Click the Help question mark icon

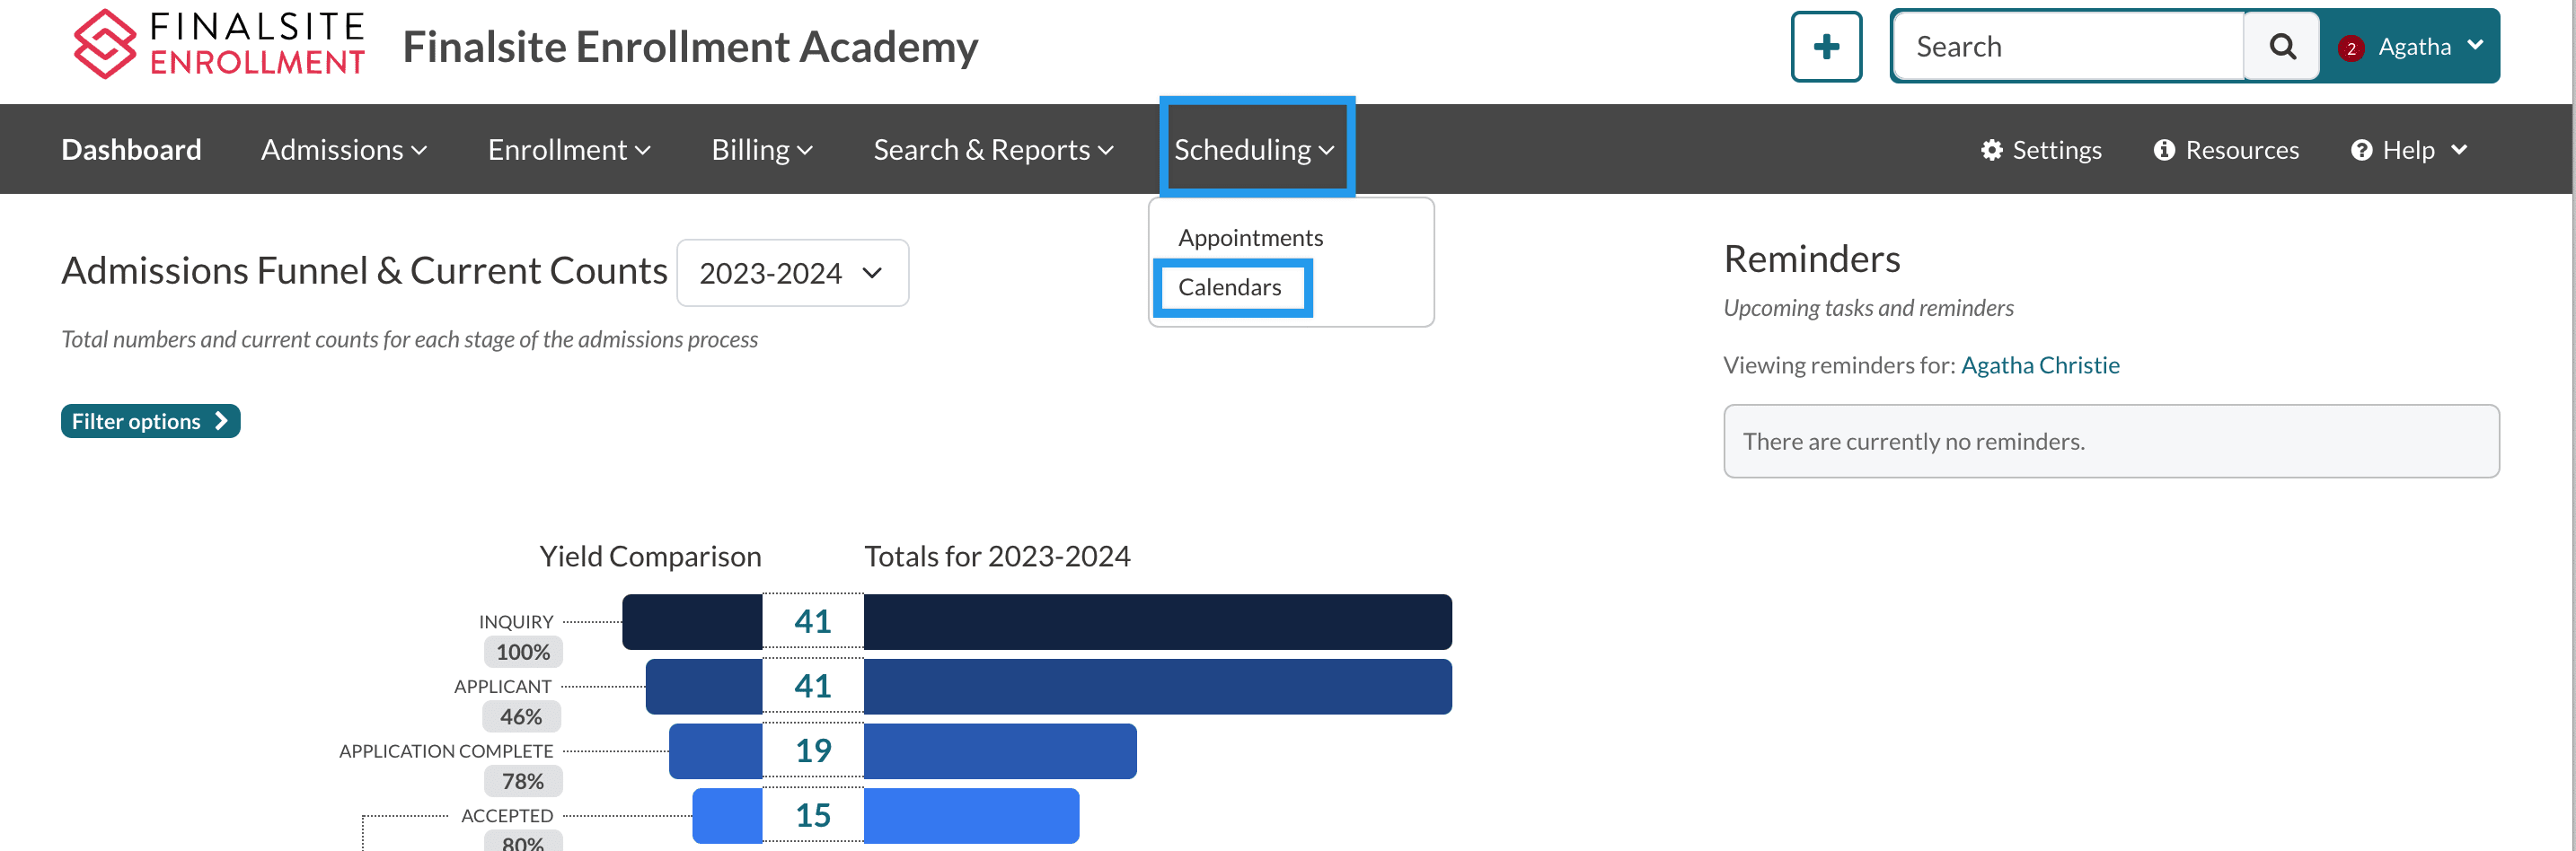(2361, 150)
